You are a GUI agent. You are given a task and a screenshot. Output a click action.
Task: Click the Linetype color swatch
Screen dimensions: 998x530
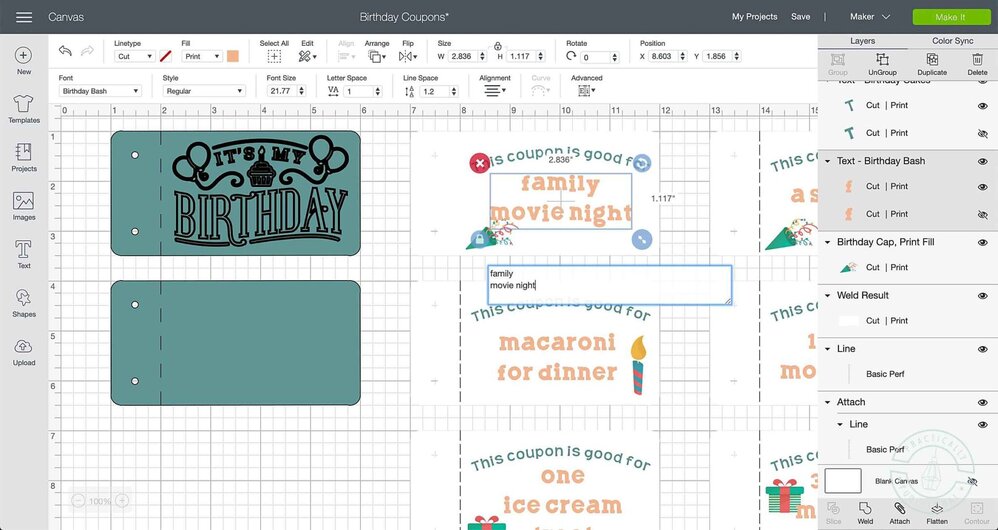(x=165, y=57)
